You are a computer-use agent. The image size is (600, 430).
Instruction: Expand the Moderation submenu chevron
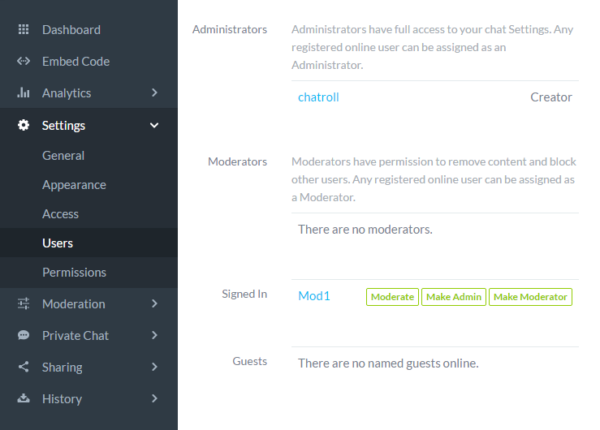[154, 304]
